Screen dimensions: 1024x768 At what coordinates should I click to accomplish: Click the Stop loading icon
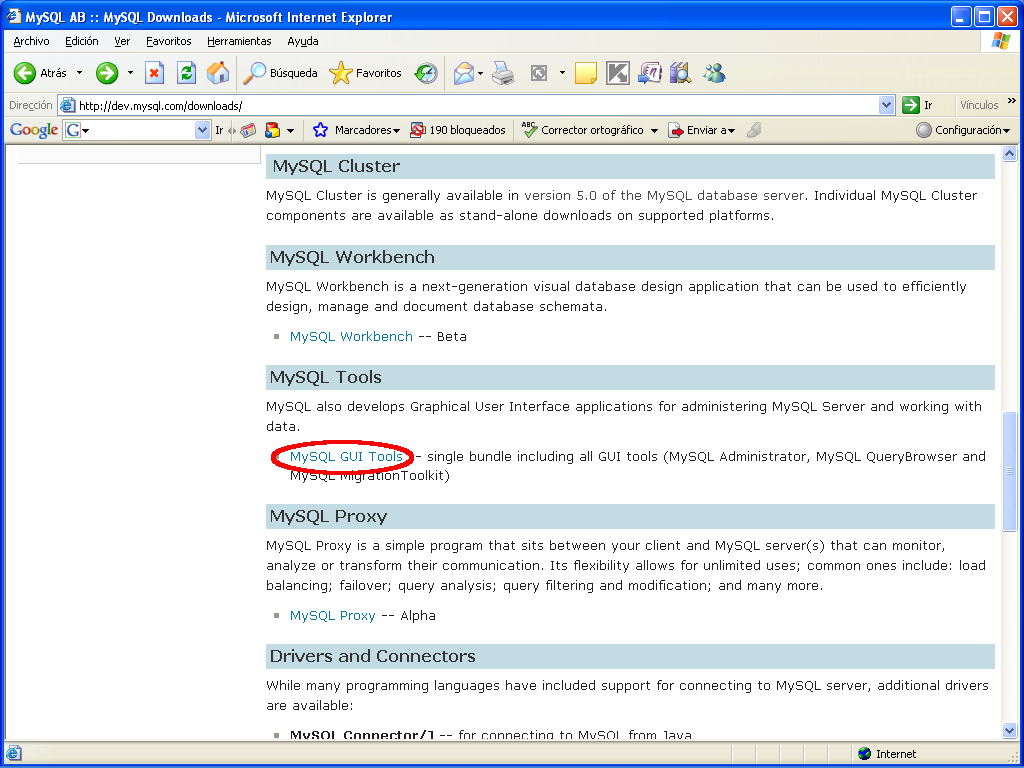154,73
